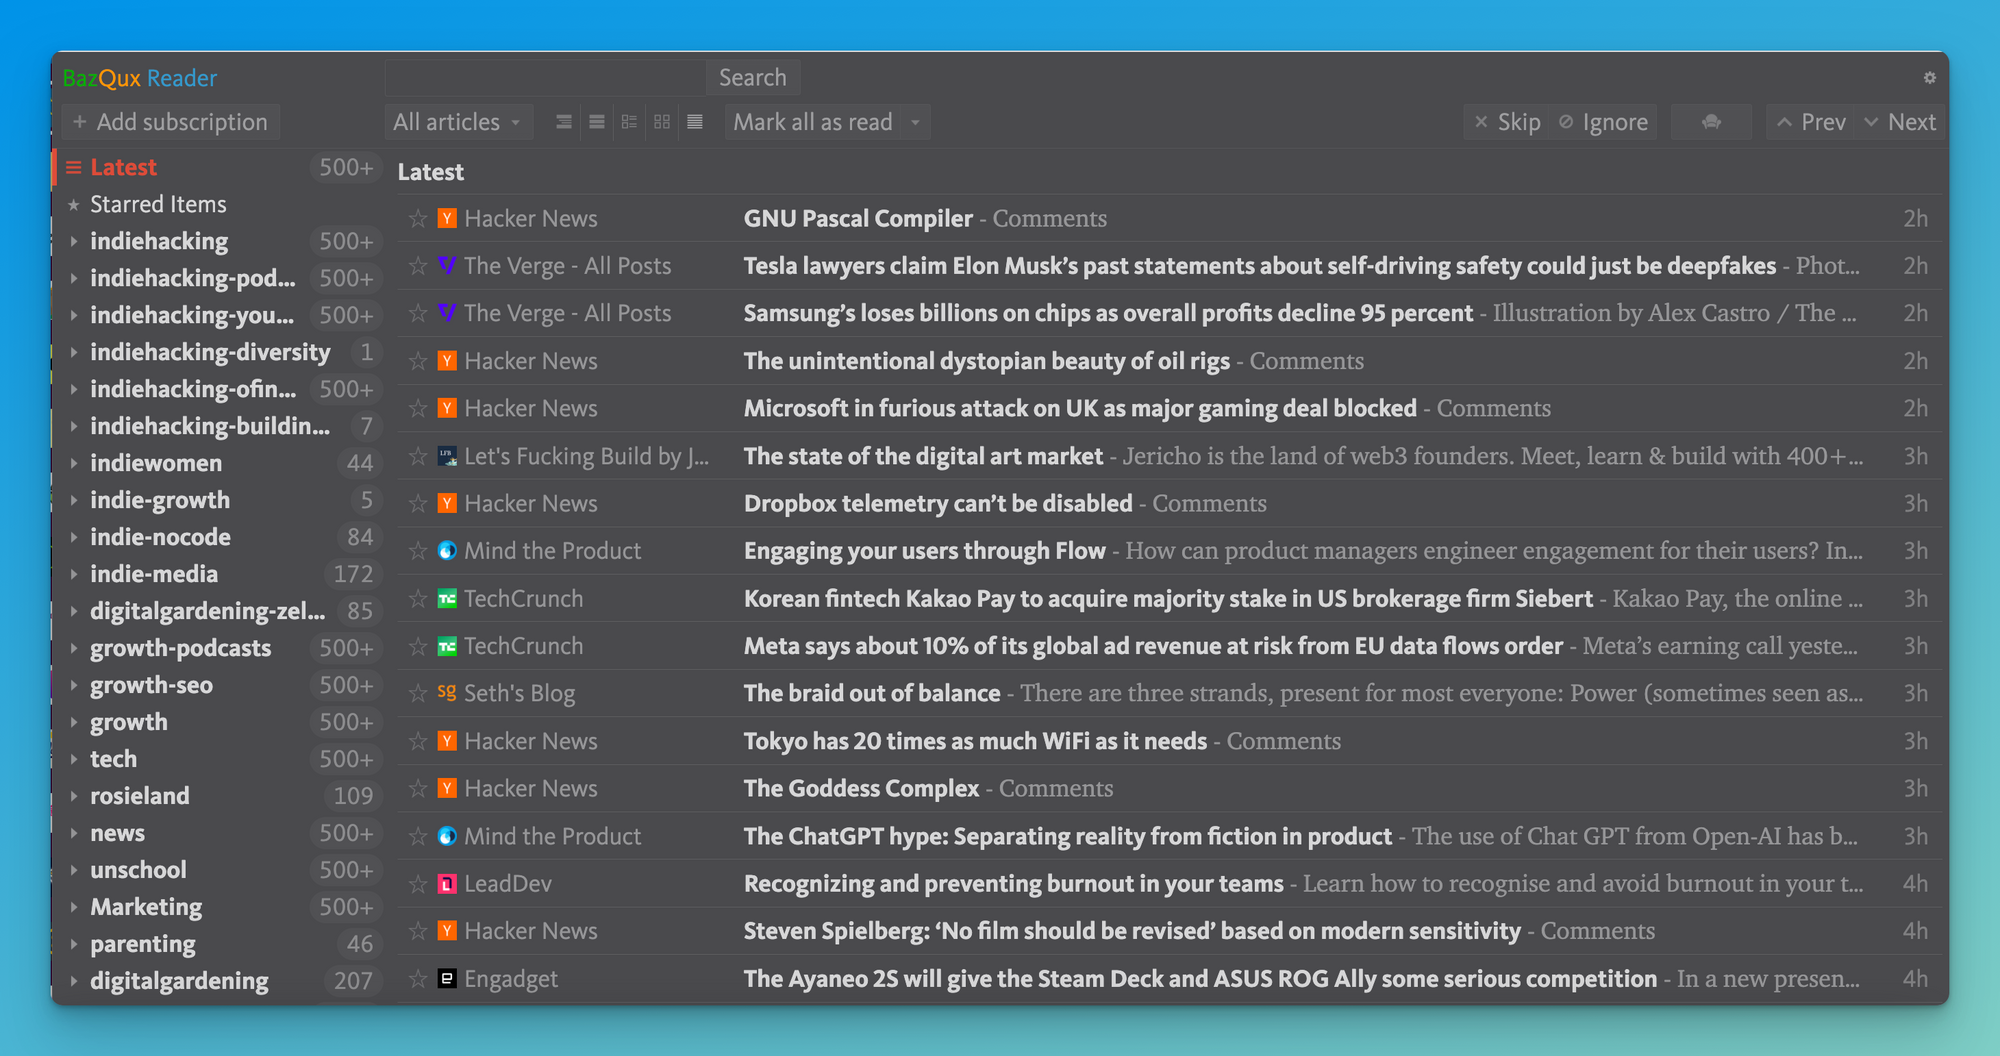This screenshot has width=2000, height=1056.
Task: Go to previous article with Prev
Action: pos(1811,122)
